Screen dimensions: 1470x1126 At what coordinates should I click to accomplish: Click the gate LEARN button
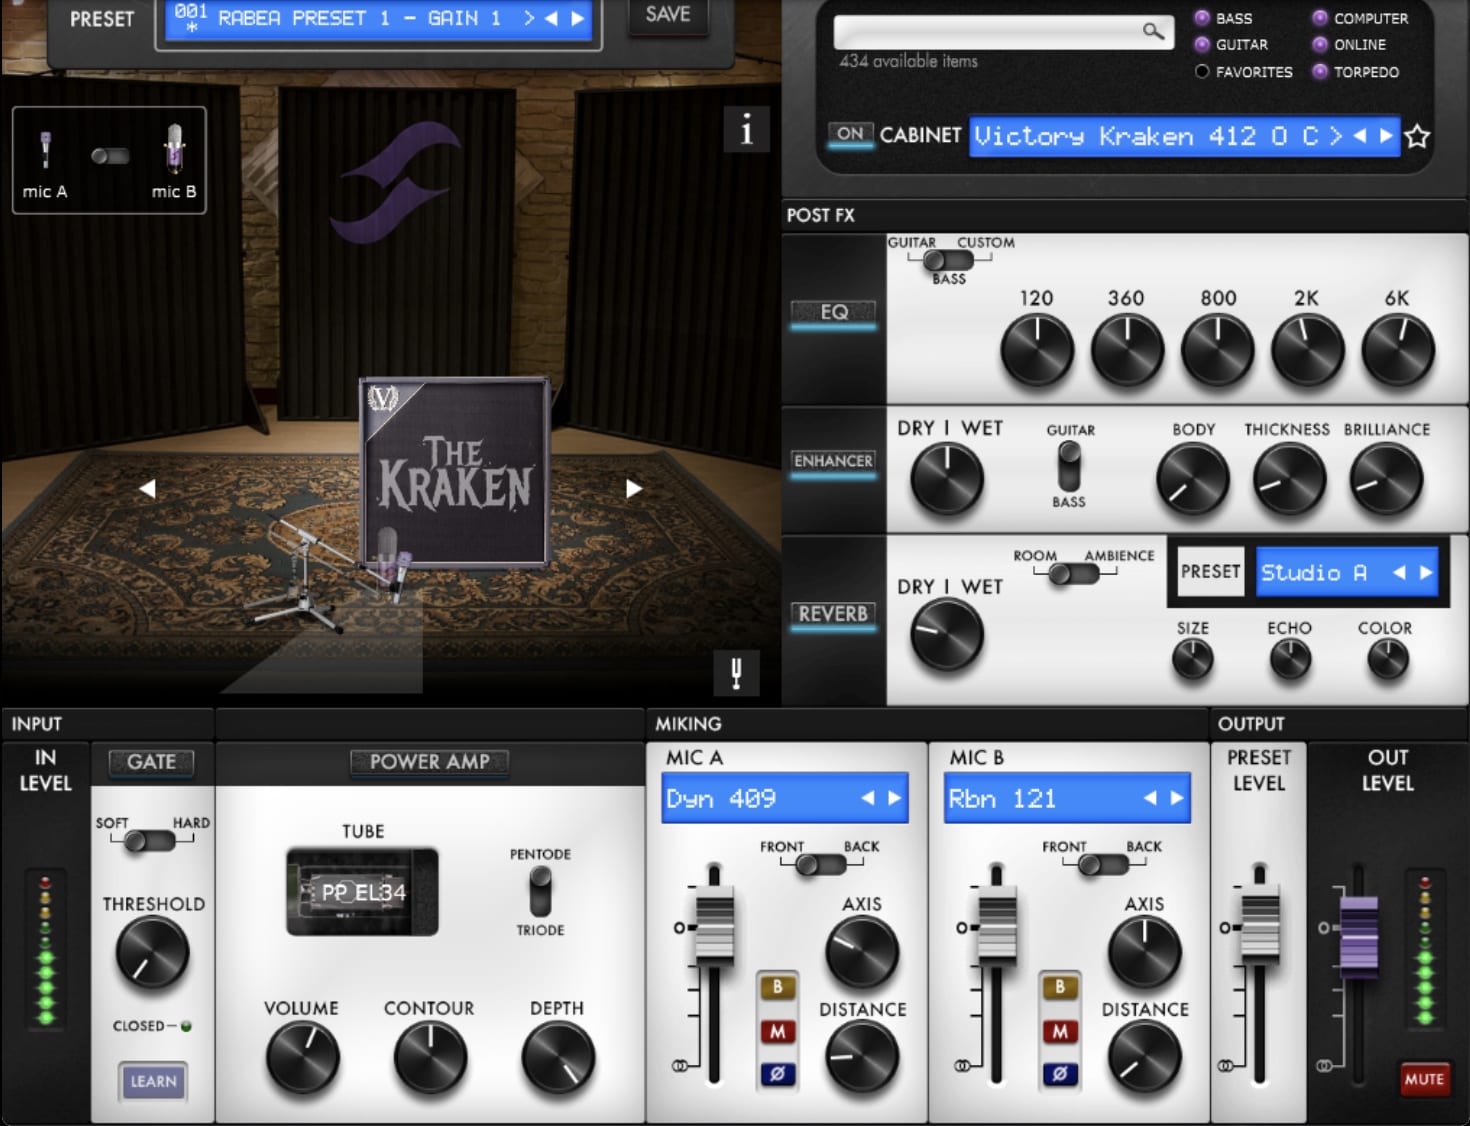click(153, 1081)
